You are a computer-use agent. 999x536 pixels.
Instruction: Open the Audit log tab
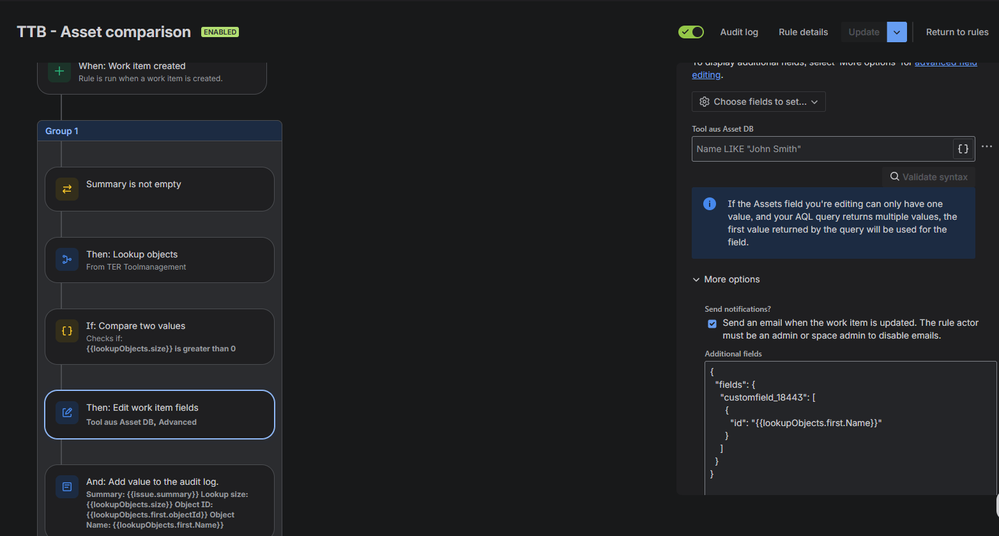pos(739,32)
